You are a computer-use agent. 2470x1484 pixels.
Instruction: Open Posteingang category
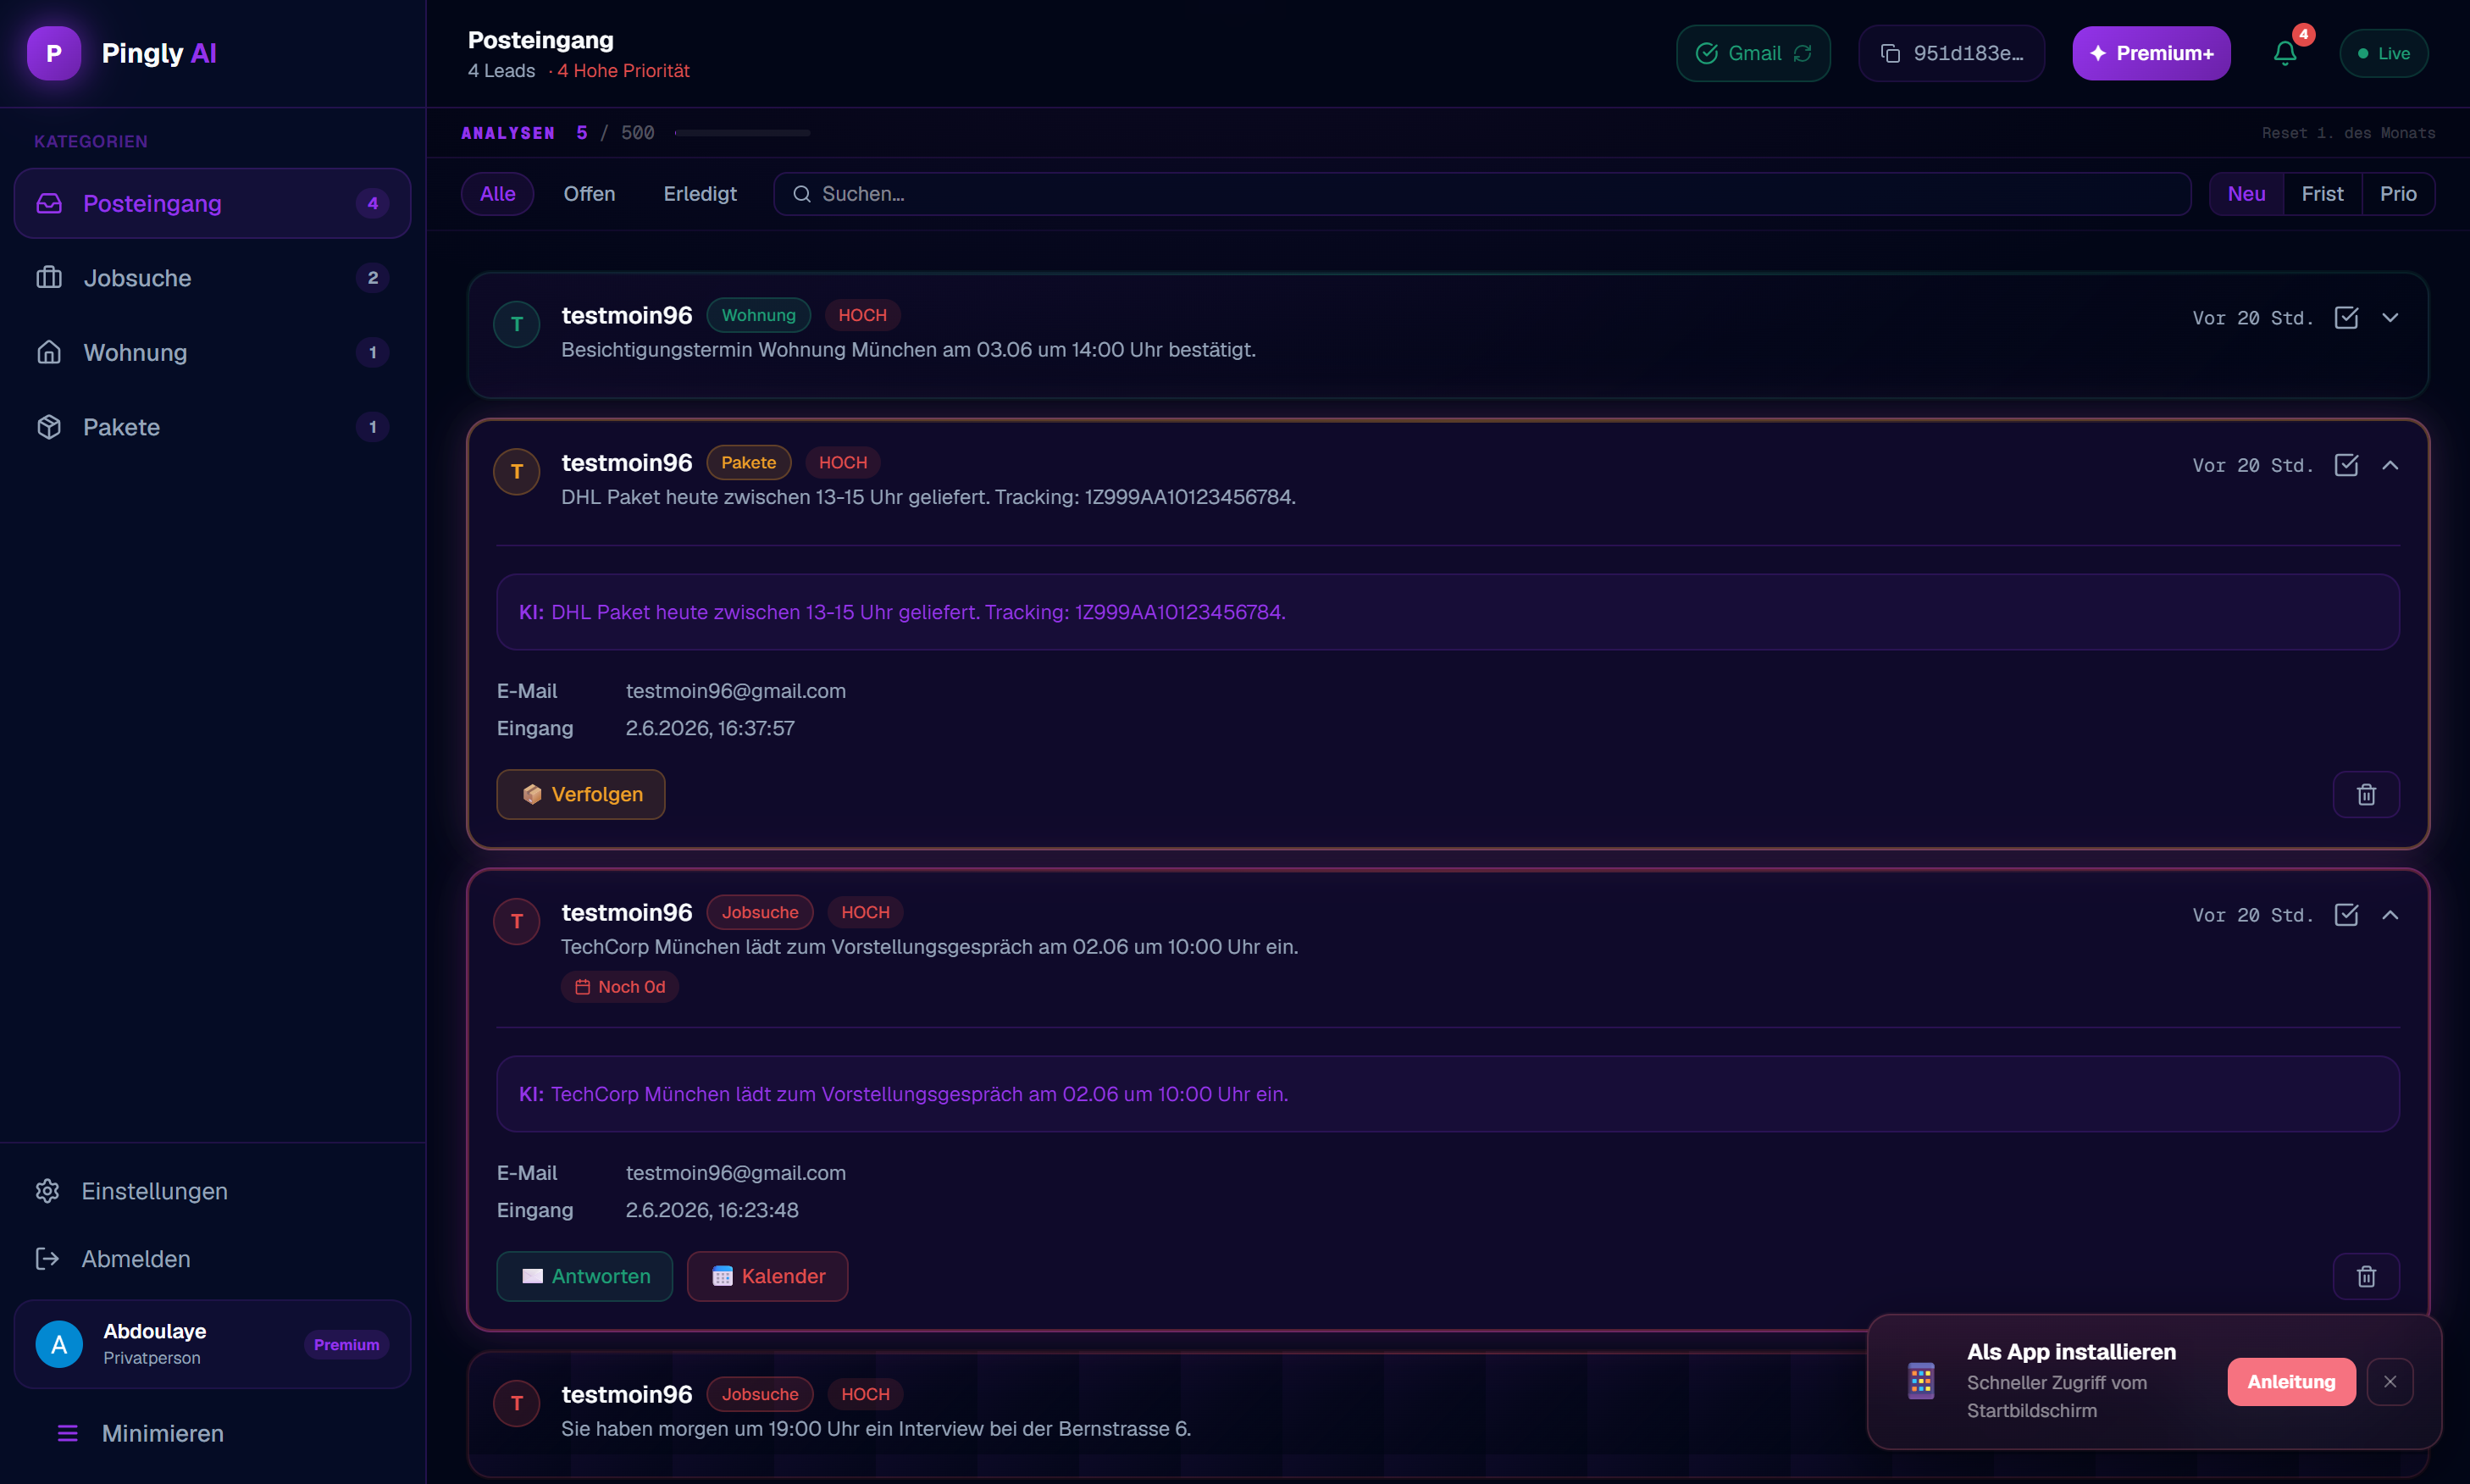coord(212,204)
